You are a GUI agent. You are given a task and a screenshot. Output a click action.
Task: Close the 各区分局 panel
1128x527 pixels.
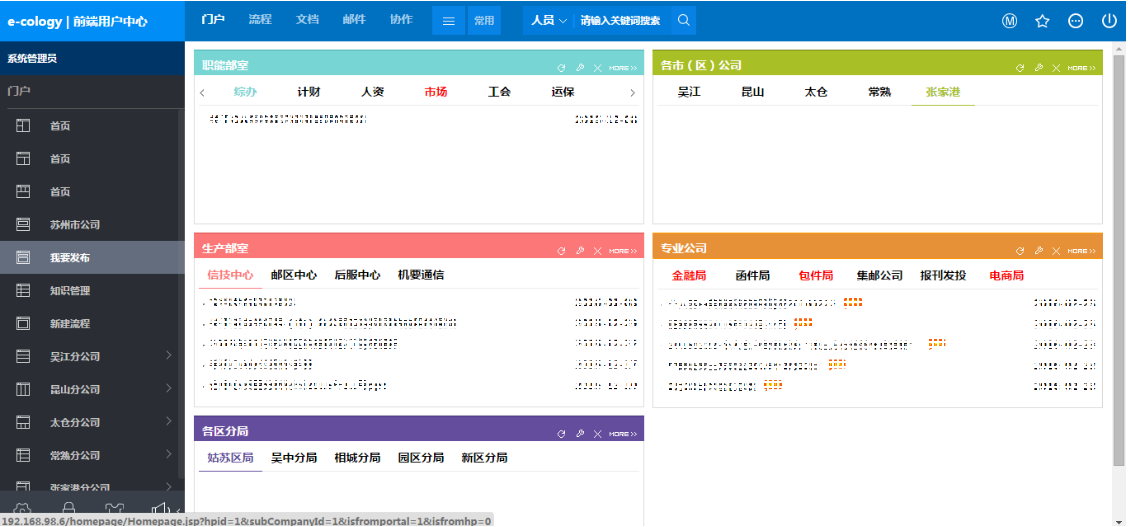pos(597,434)
